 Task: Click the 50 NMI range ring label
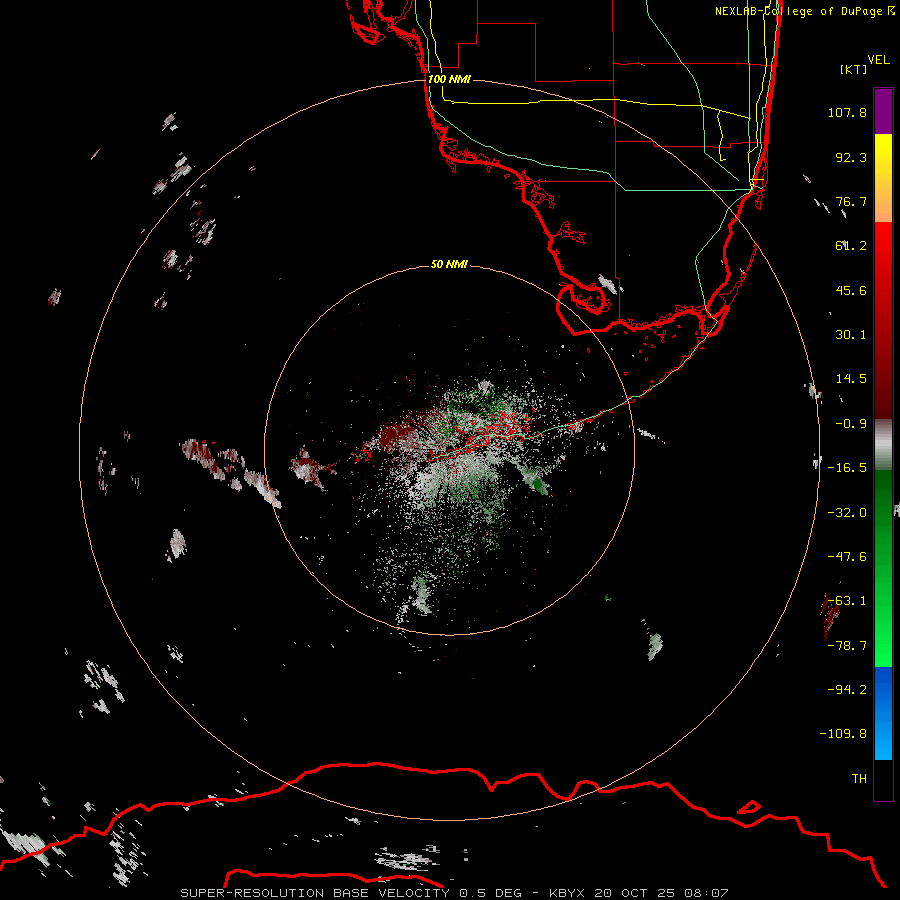(449, 264)
